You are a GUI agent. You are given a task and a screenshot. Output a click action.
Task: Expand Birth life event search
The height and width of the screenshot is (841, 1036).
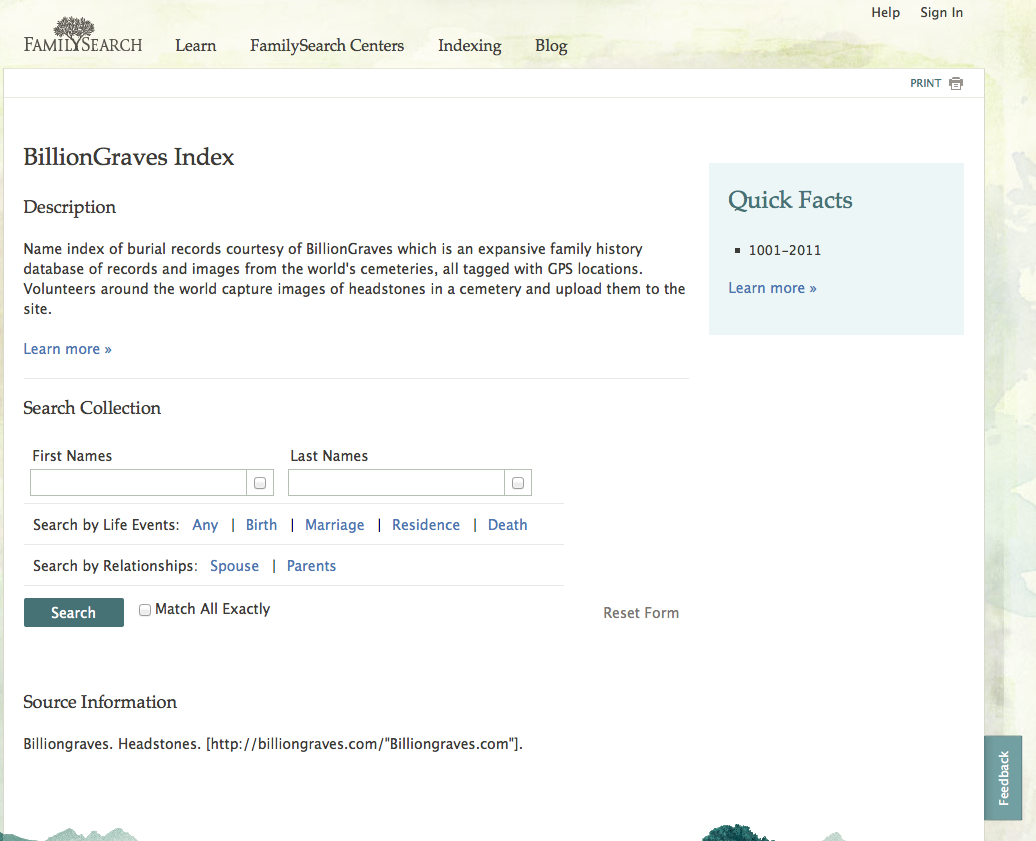coord(261,525)
